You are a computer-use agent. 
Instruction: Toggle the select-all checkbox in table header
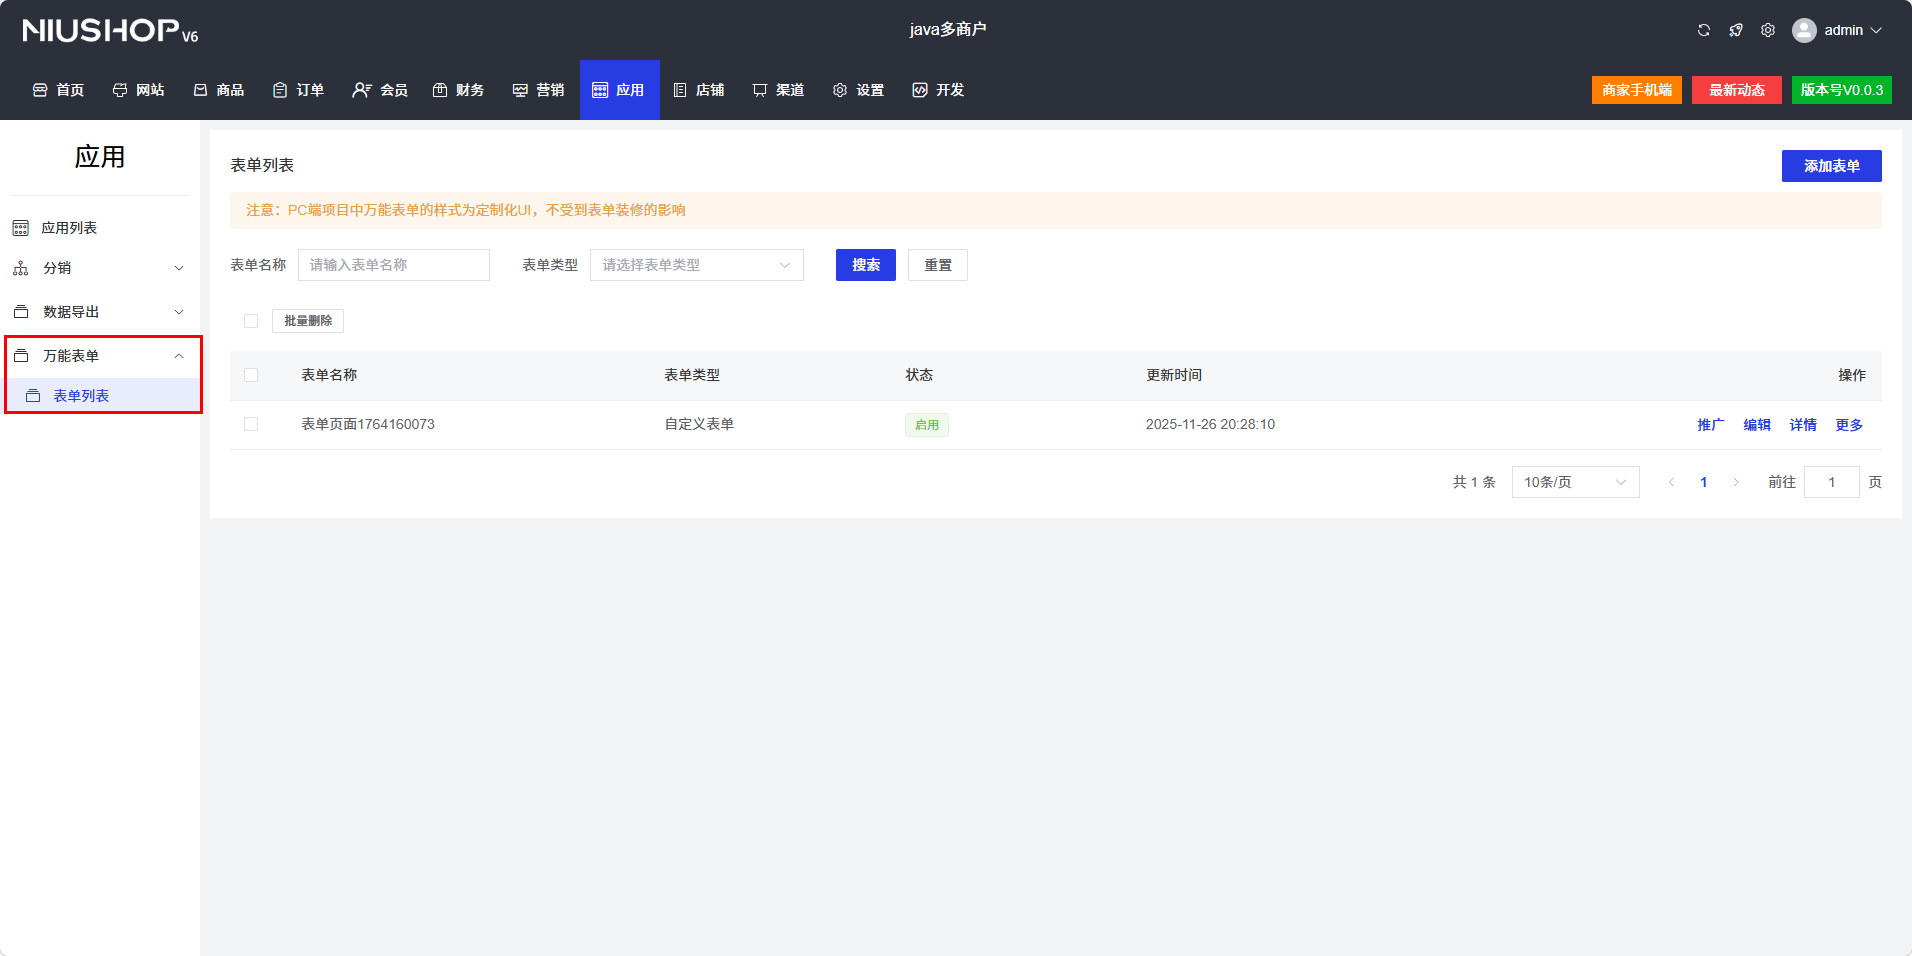pyautogui.click(x=251, y=375)
